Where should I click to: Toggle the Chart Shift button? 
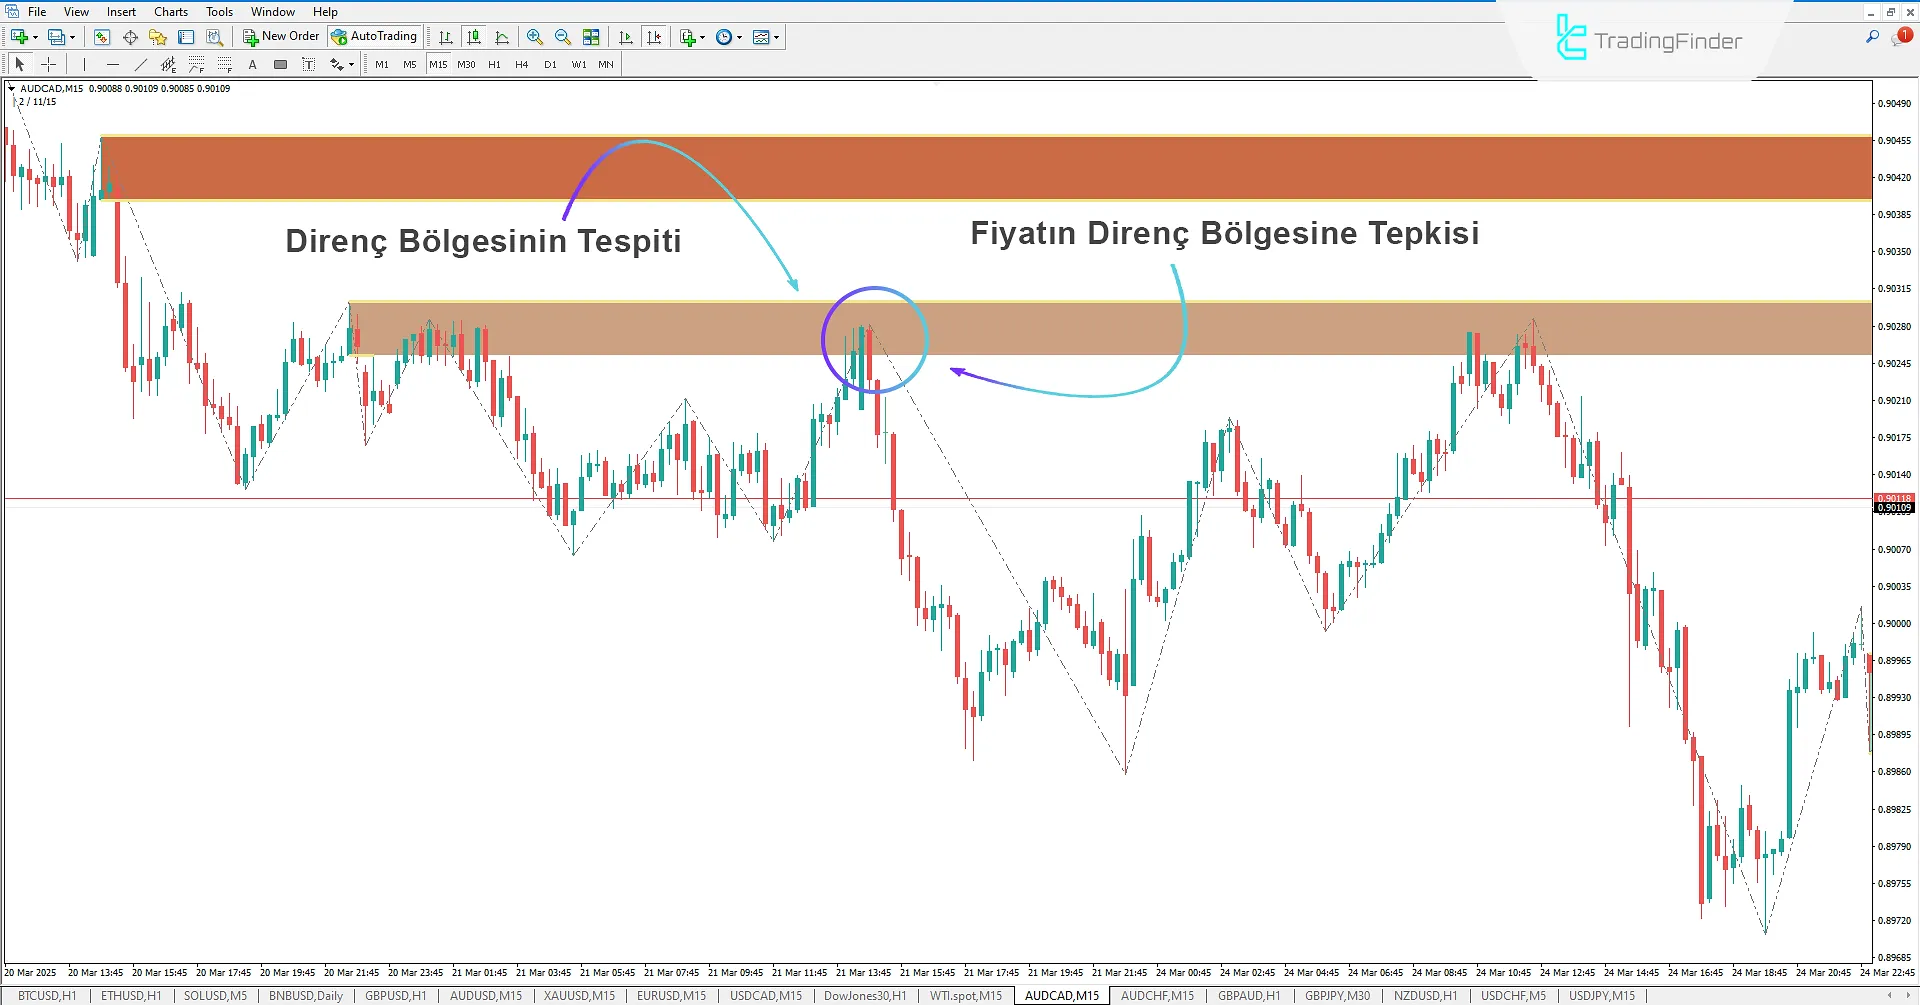pyautogui.click(x=626, y=37)
